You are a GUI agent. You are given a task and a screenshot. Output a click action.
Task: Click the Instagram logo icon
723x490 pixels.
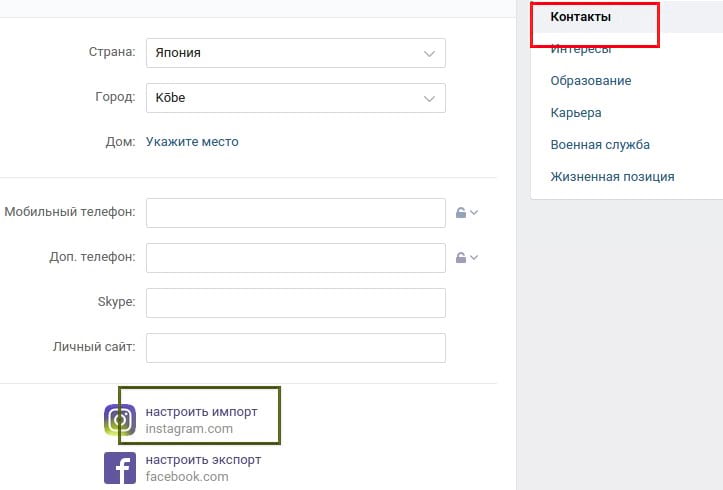pyautogui.click(x=120, y=420)
